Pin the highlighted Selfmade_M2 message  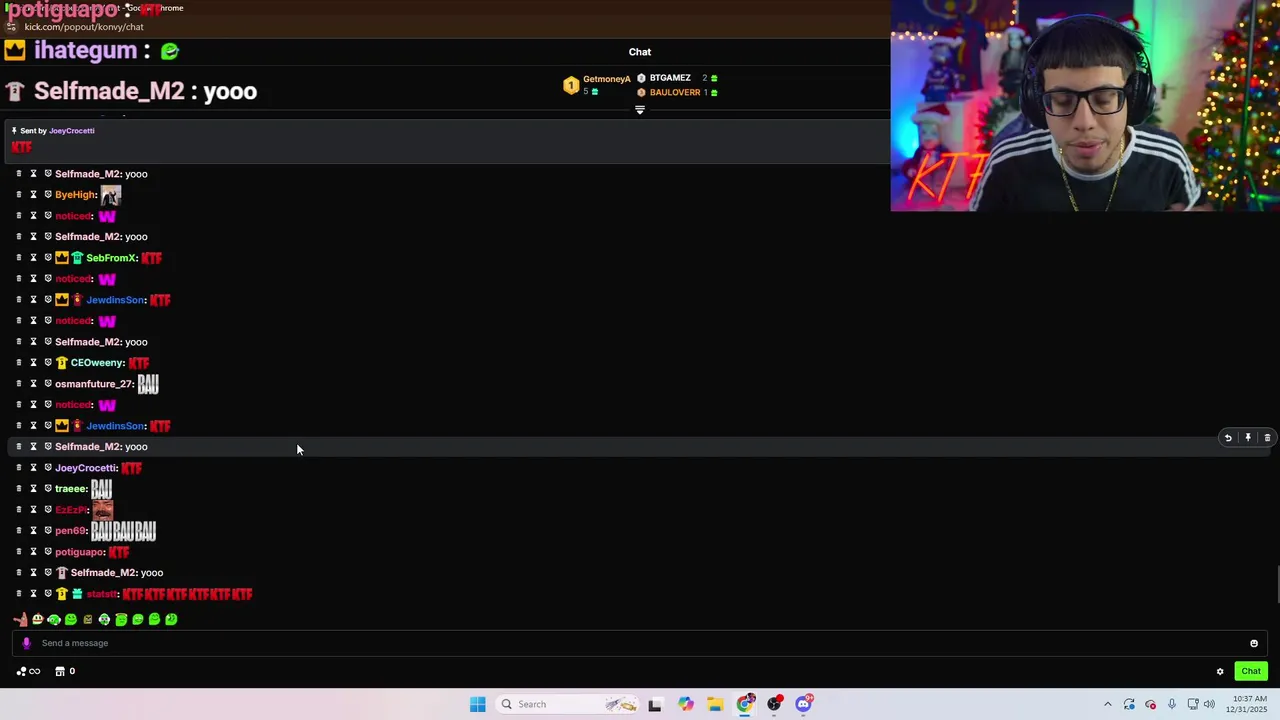[1248, 438]
